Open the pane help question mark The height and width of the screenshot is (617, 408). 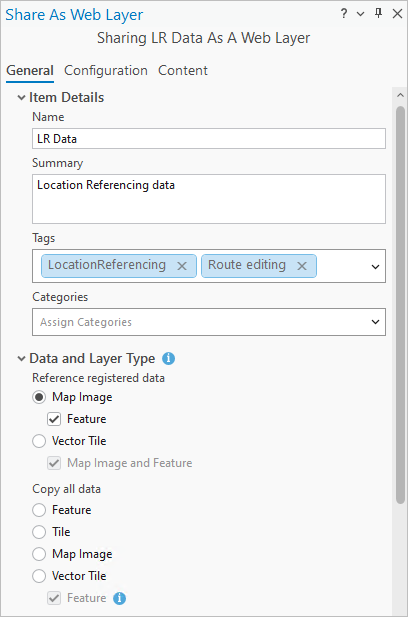pos(344,14)
